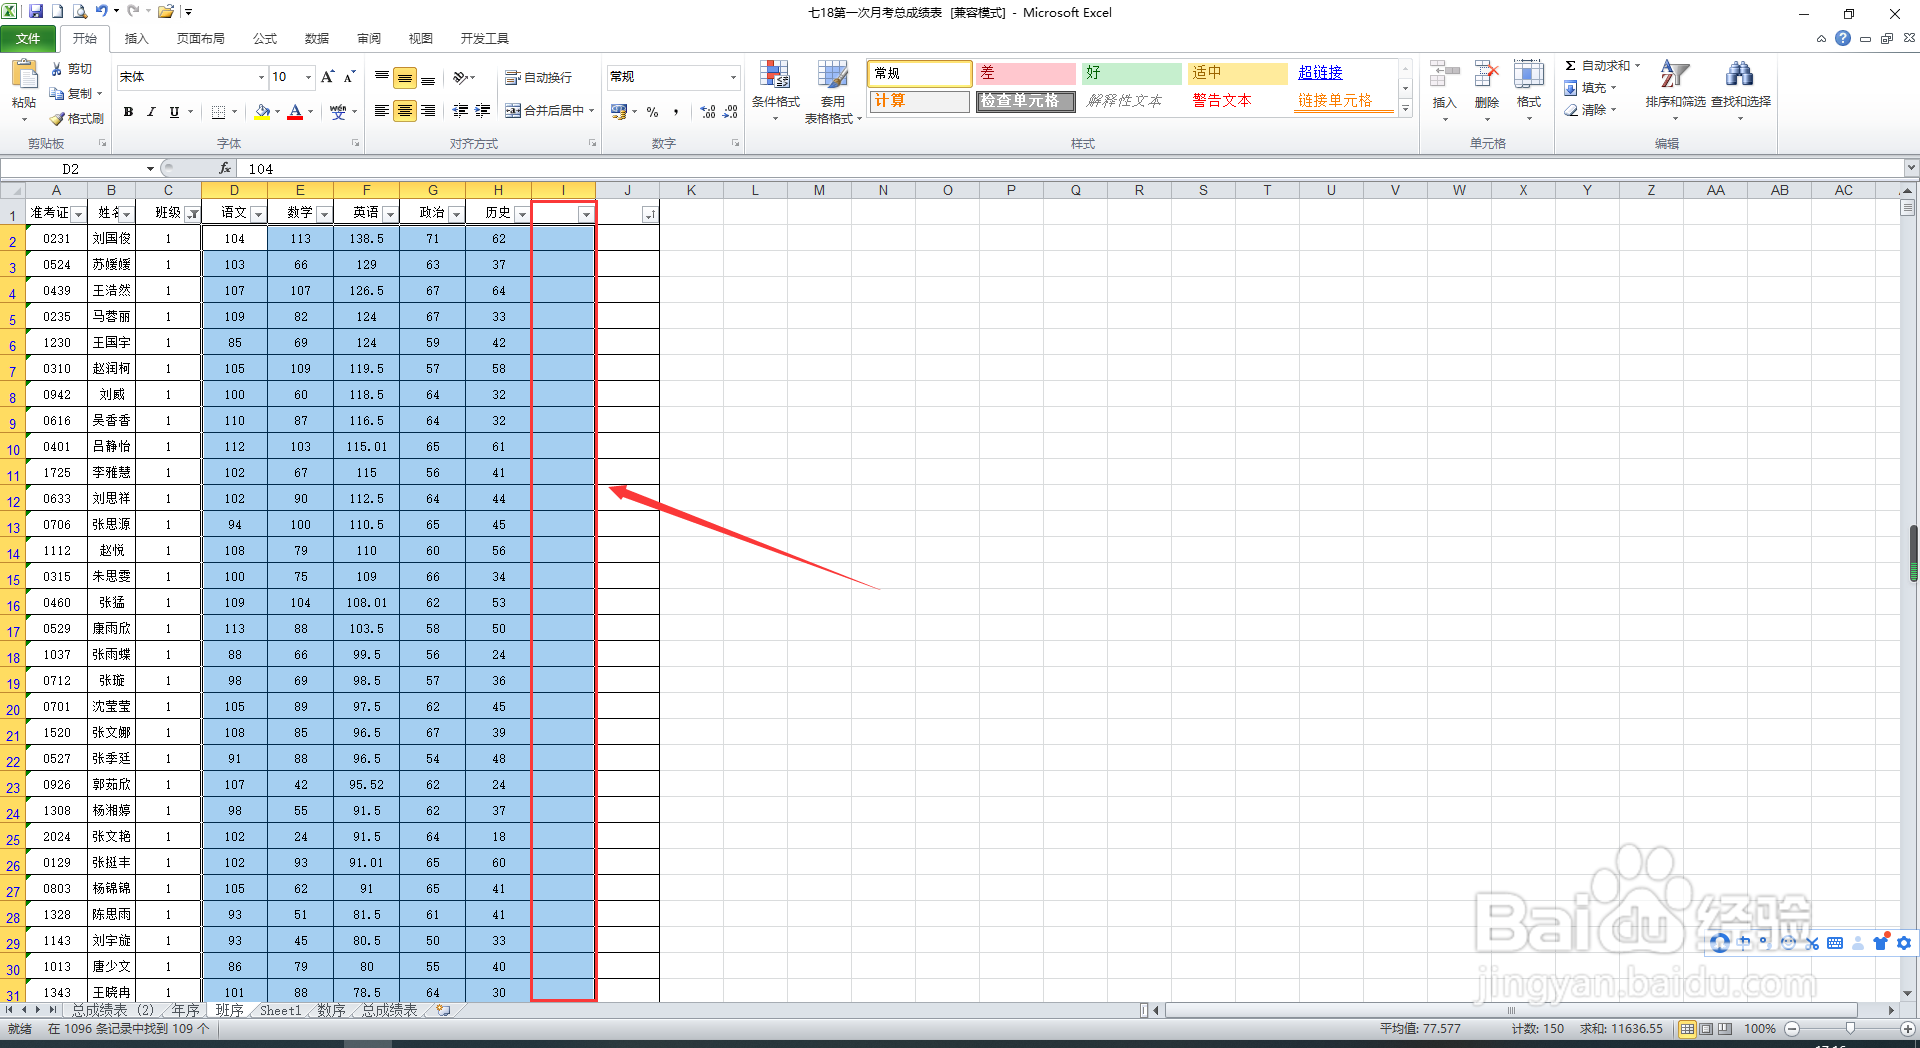
Task: Click the Paste clipboard icon
Action: pyautogui.click(x=24, y=76)
